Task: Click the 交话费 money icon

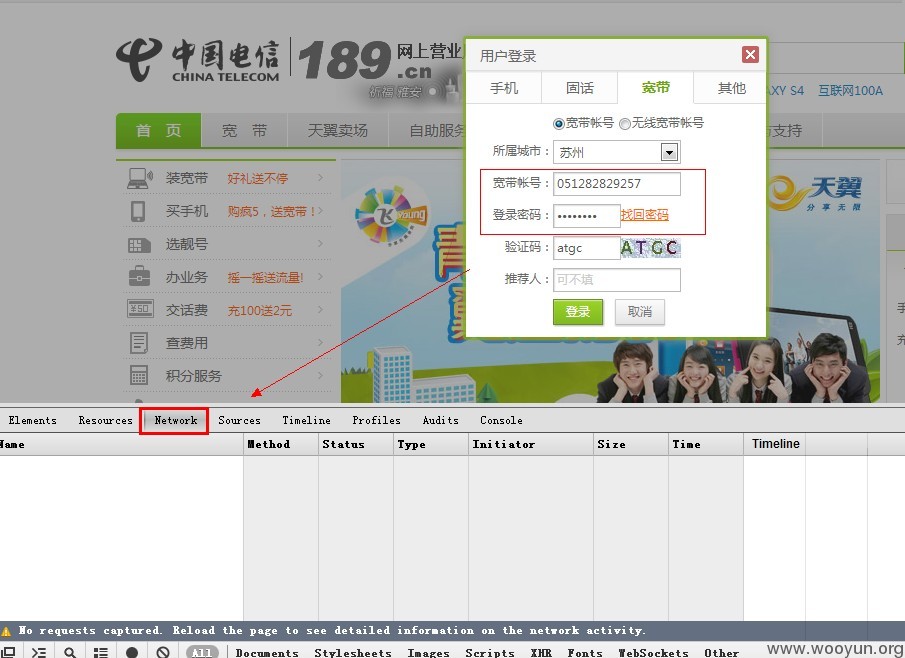Action: (x=140, y=309)
